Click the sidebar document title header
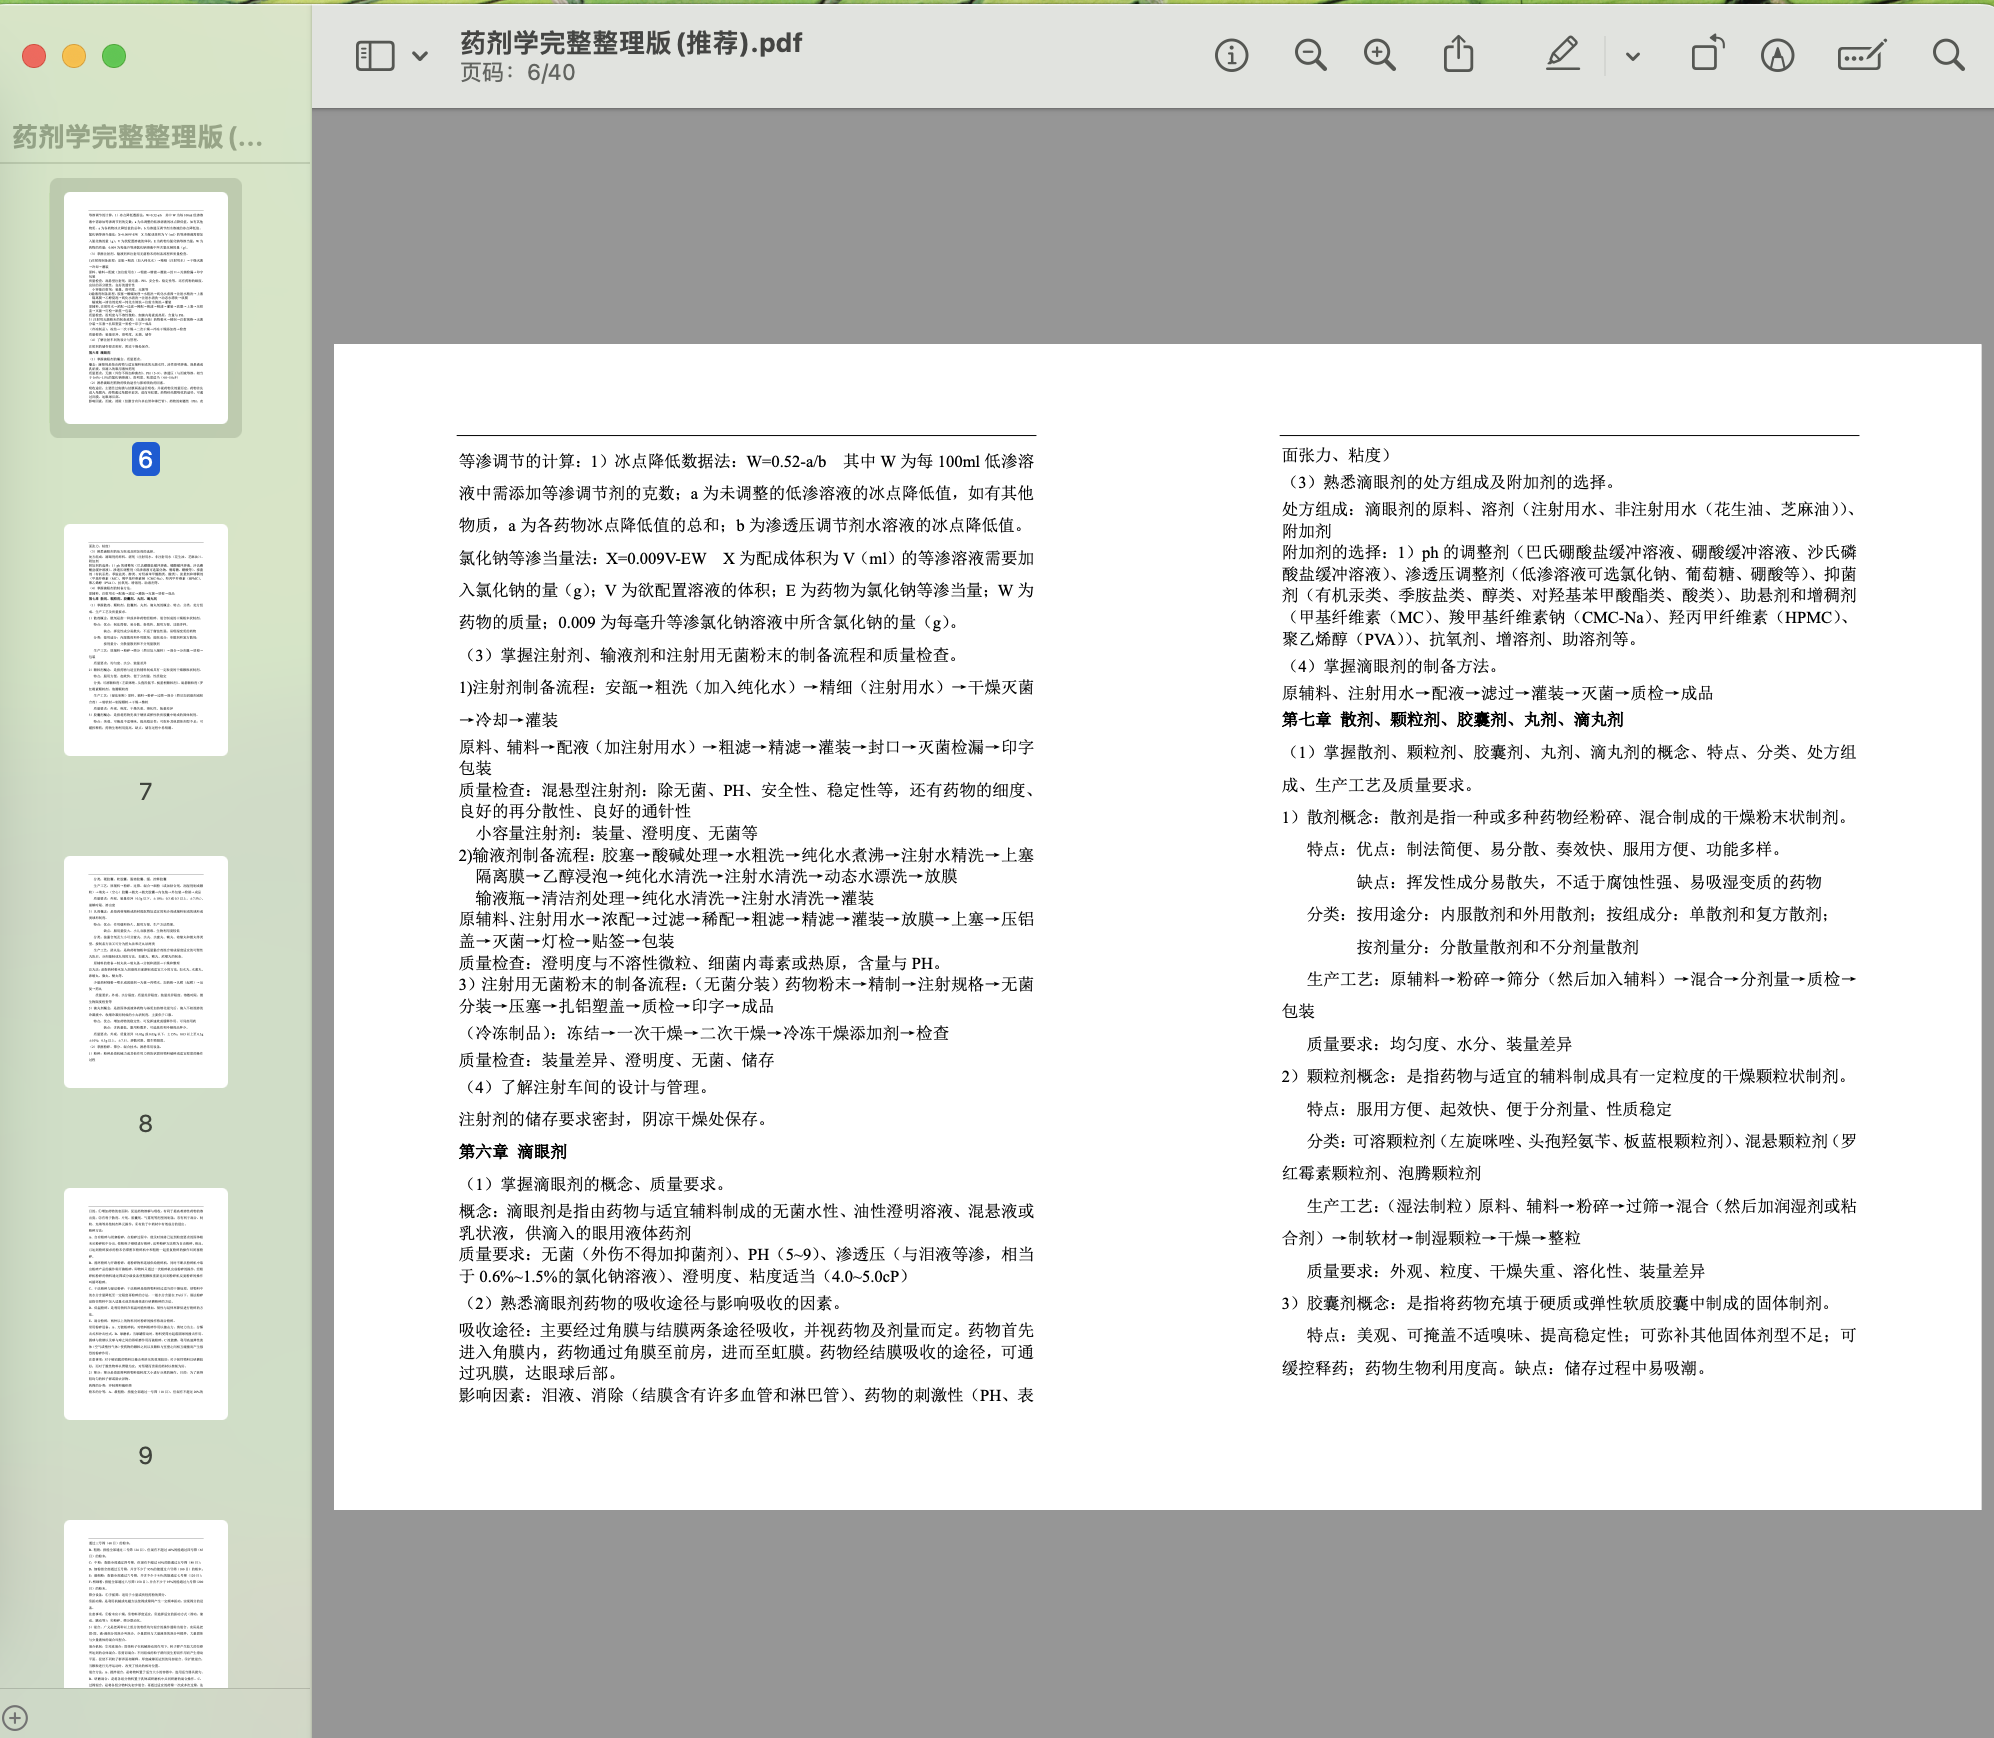The image size is (1994, 1738). tap(138, 137)
